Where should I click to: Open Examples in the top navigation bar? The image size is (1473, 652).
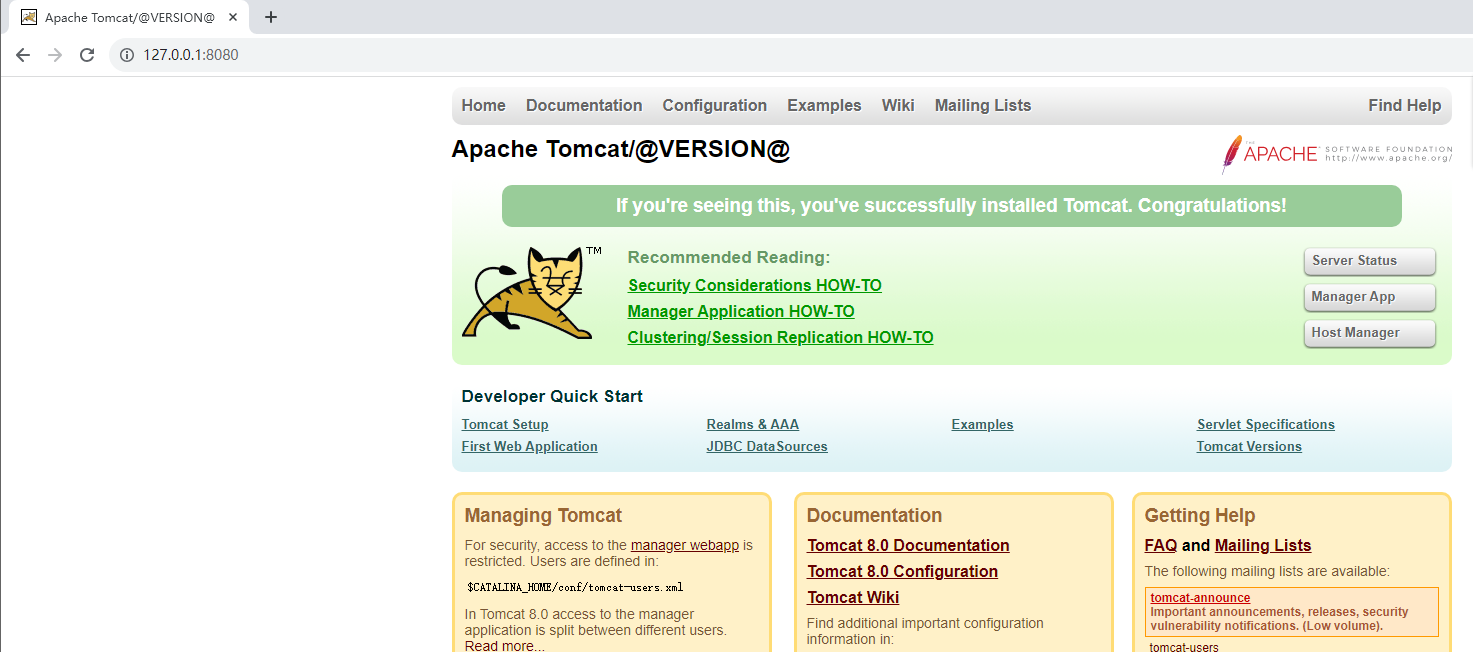(x=824, y=105)
